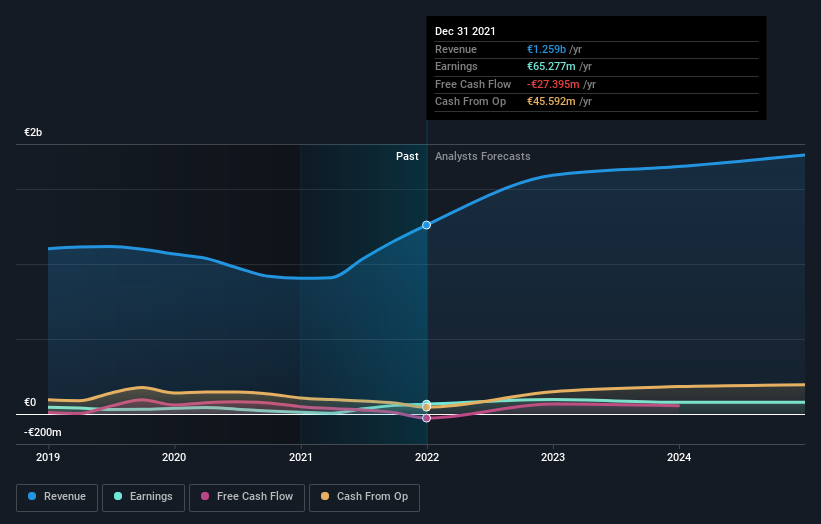Click the 2020 x-axis label

[174, 458]
